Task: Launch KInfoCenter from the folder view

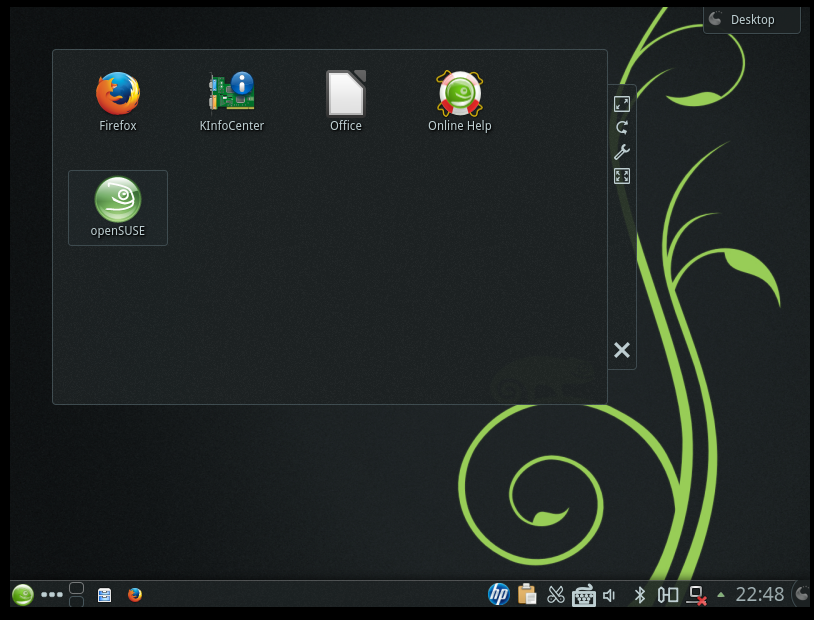Action: click(232, 102)
